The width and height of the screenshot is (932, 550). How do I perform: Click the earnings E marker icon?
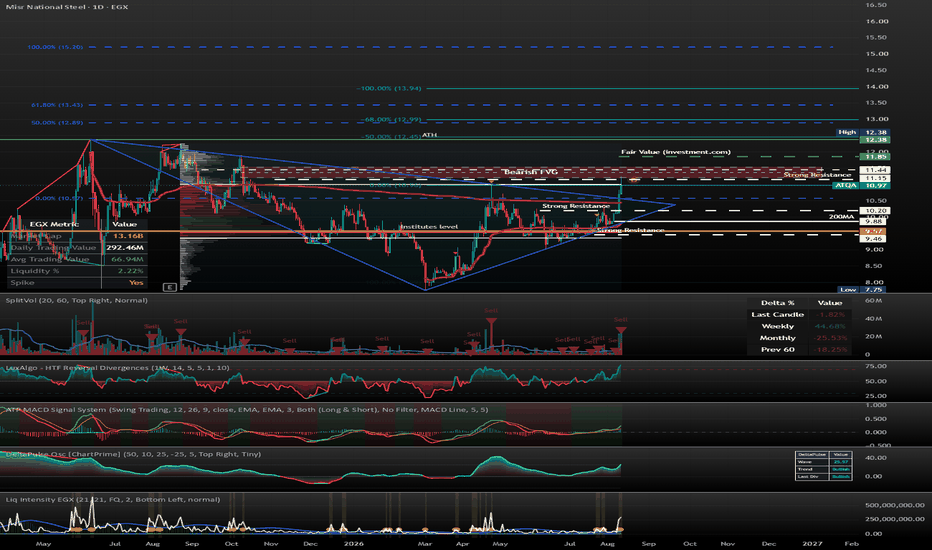point(170,287)
